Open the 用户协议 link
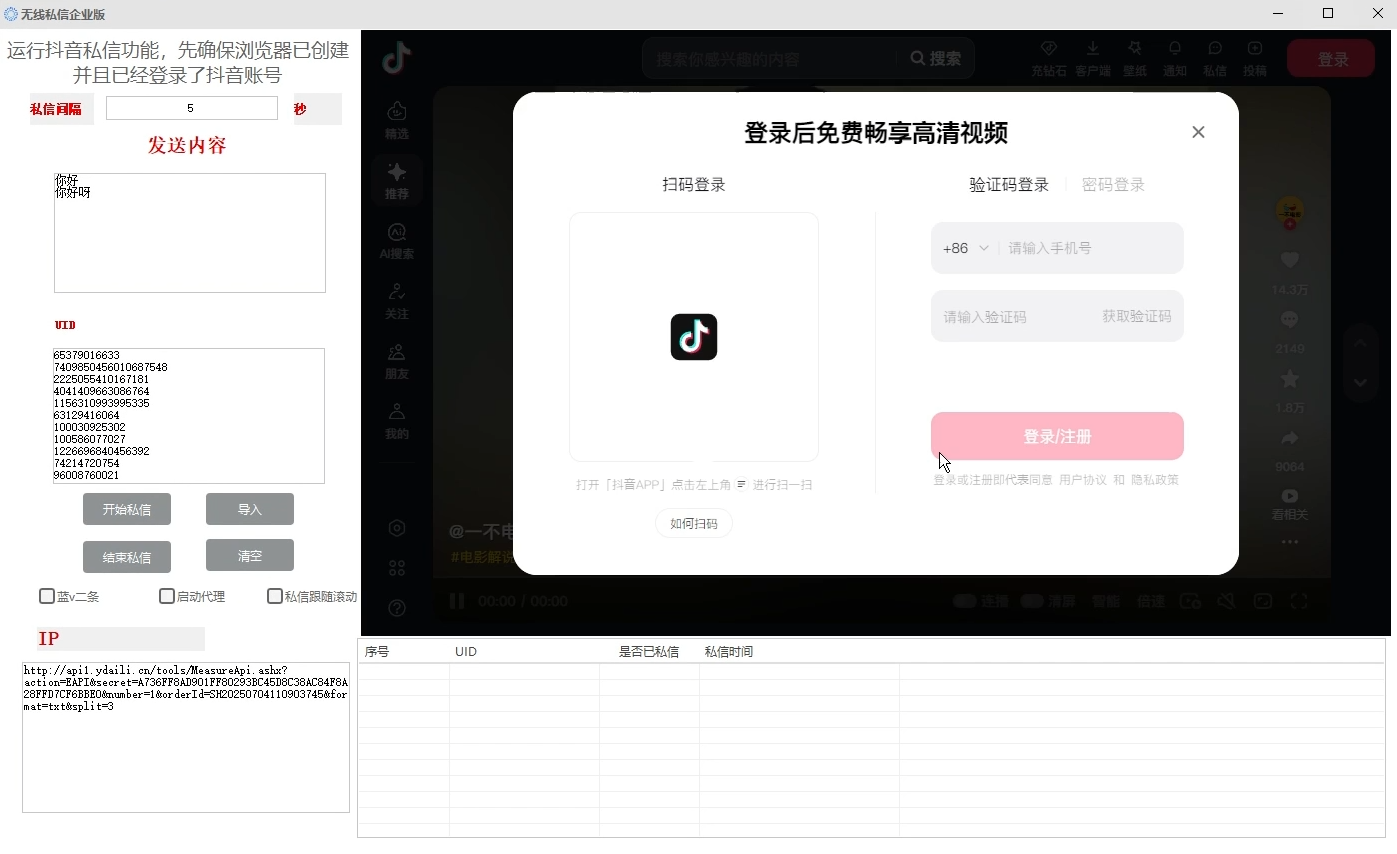The height and width of the screenshot is (854, 1397). point(1083,480)
